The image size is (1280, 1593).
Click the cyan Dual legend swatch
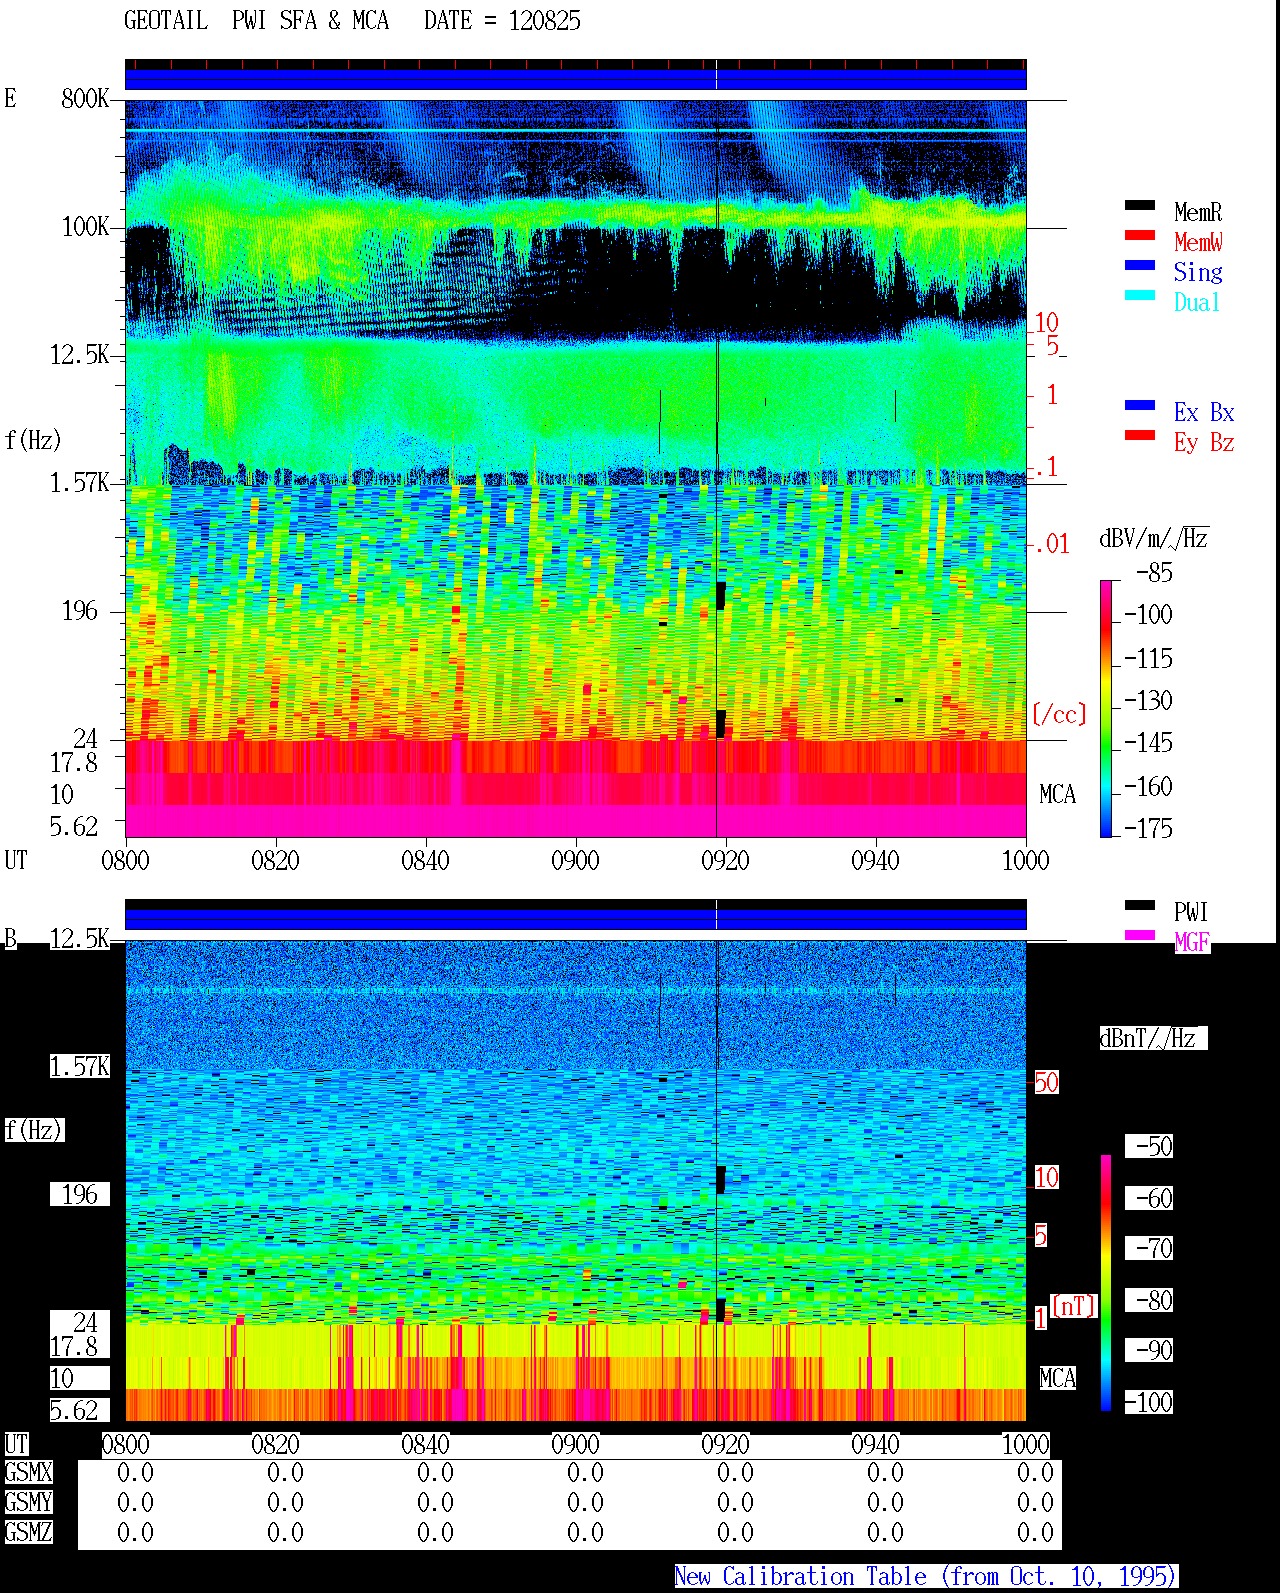pos(1140,296)
